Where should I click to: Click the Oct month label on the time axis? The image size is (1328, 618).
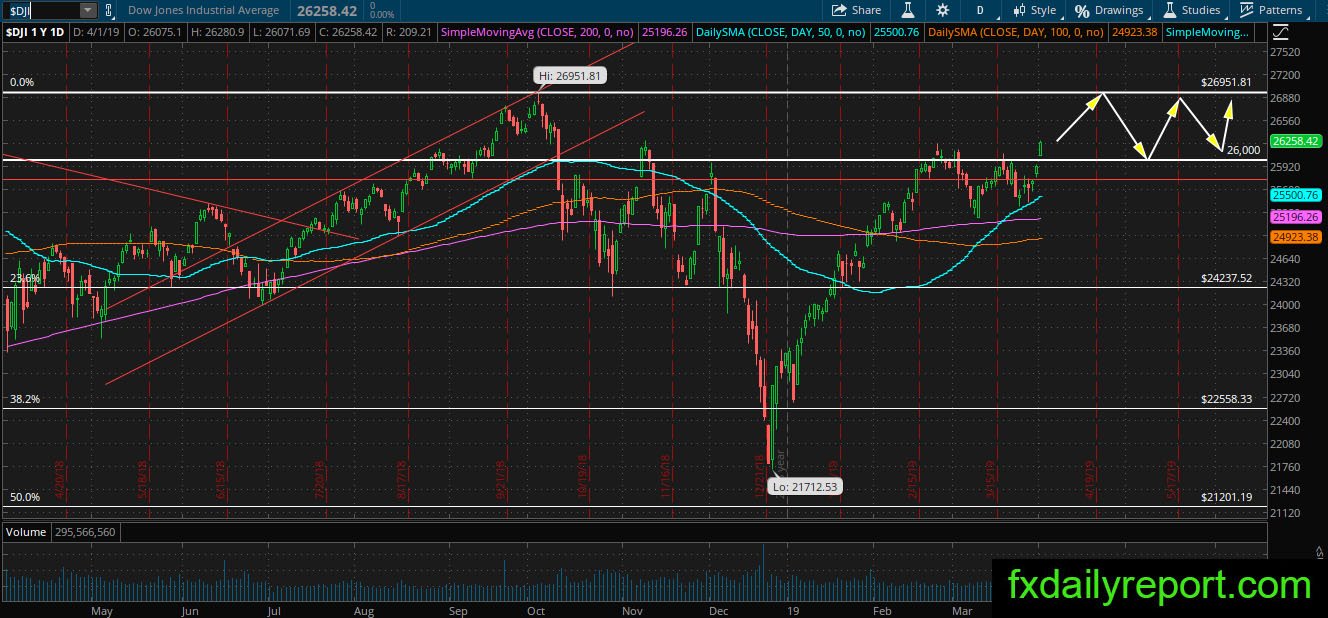[535, 609]
